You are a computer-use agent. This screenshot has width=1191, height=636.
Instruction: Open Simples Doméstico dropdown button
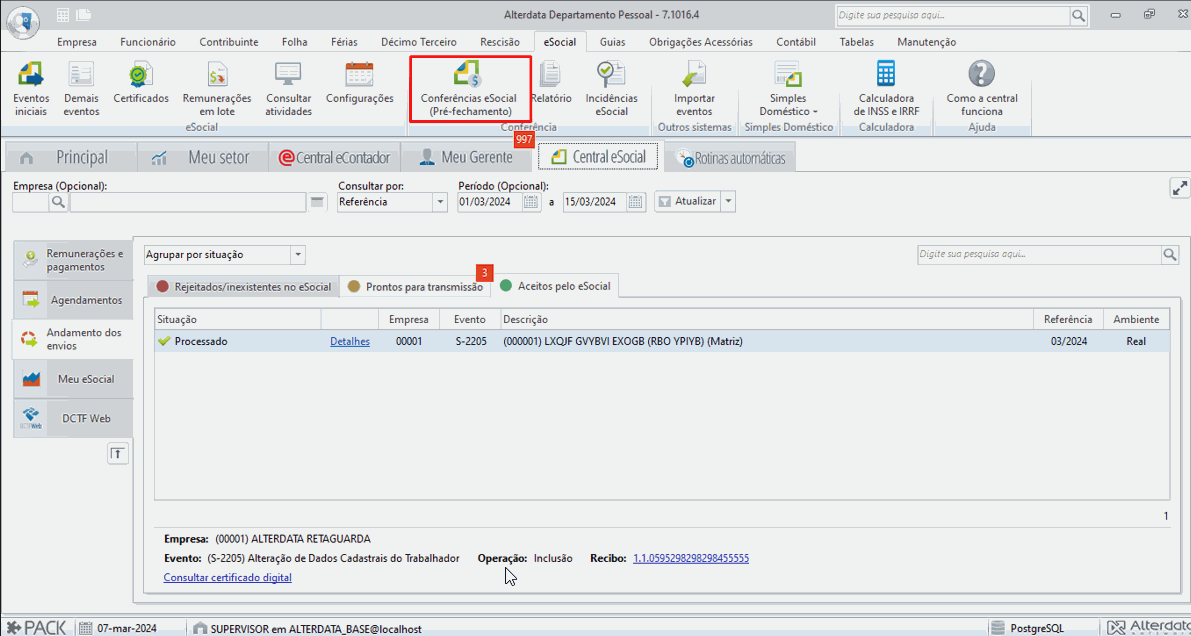click(x=788, y=90)
